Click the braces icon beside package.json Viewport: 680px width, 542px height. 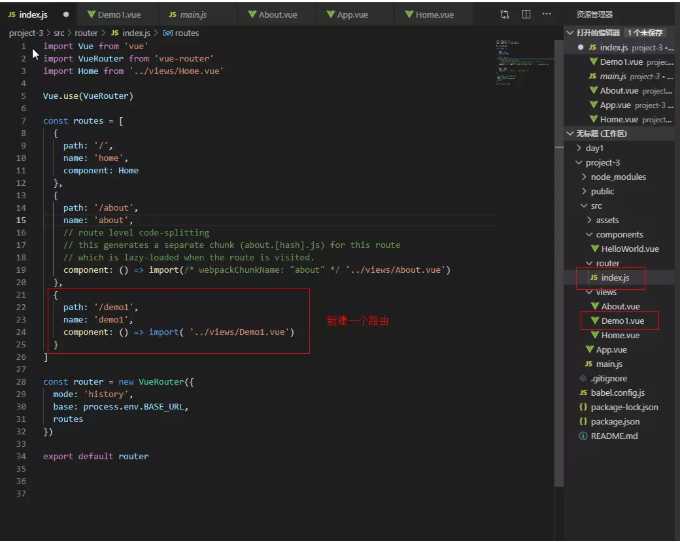click(x=583, y=421)
